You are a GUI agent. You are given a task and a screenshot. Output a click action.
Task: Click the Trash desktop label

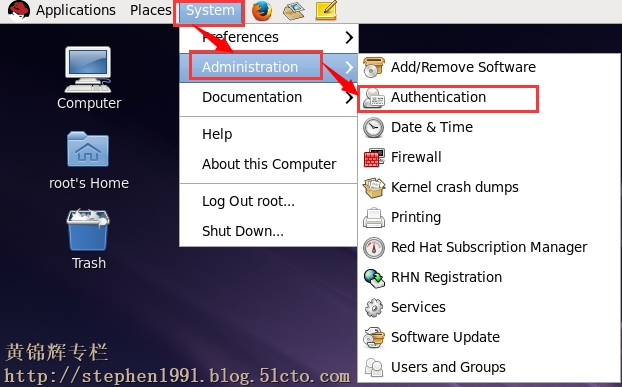pyautogui.click(x=89, y=264)
